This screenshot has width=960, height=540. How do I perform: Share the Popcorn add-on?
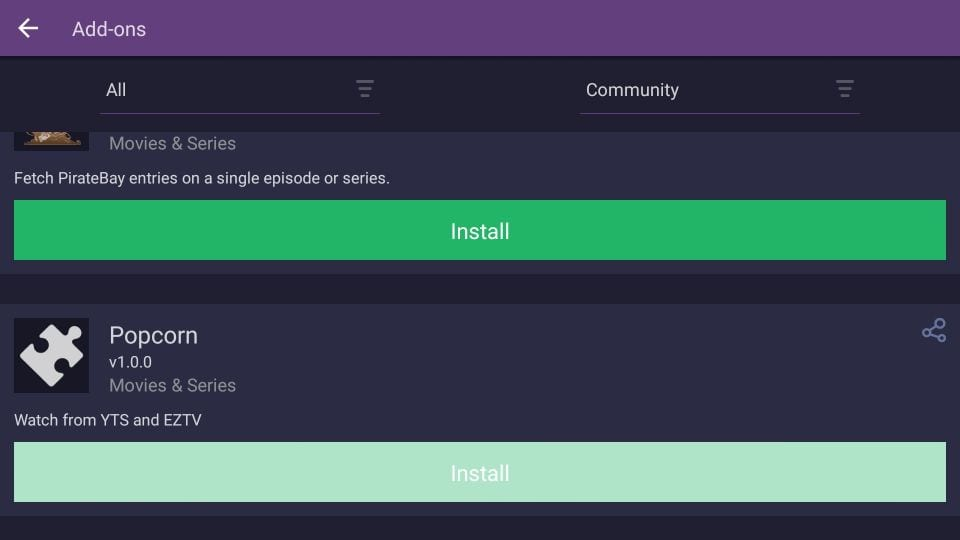point(934,331)
